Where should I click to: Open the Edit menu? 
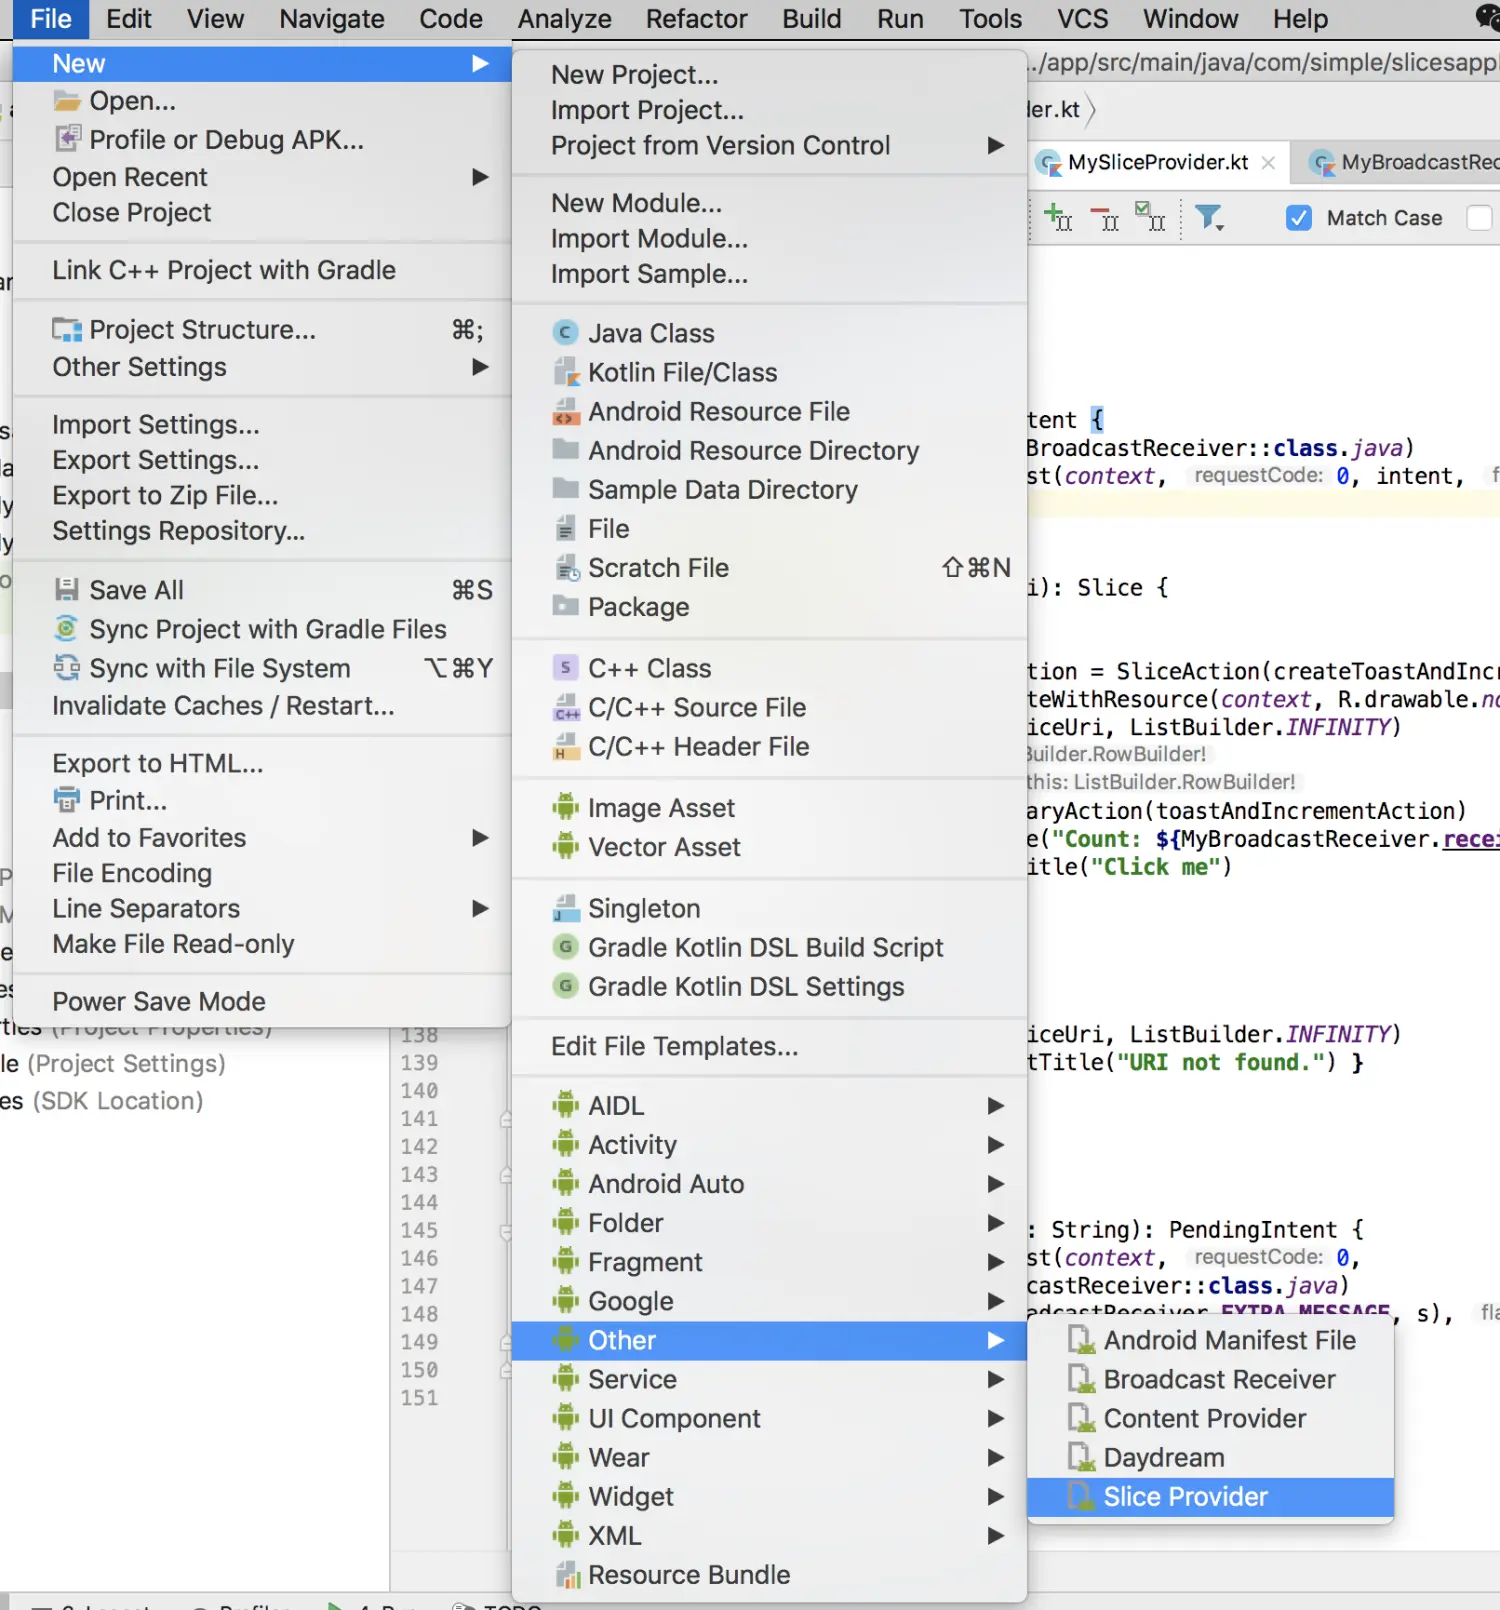pyautogui.click(x=129, y=19)
